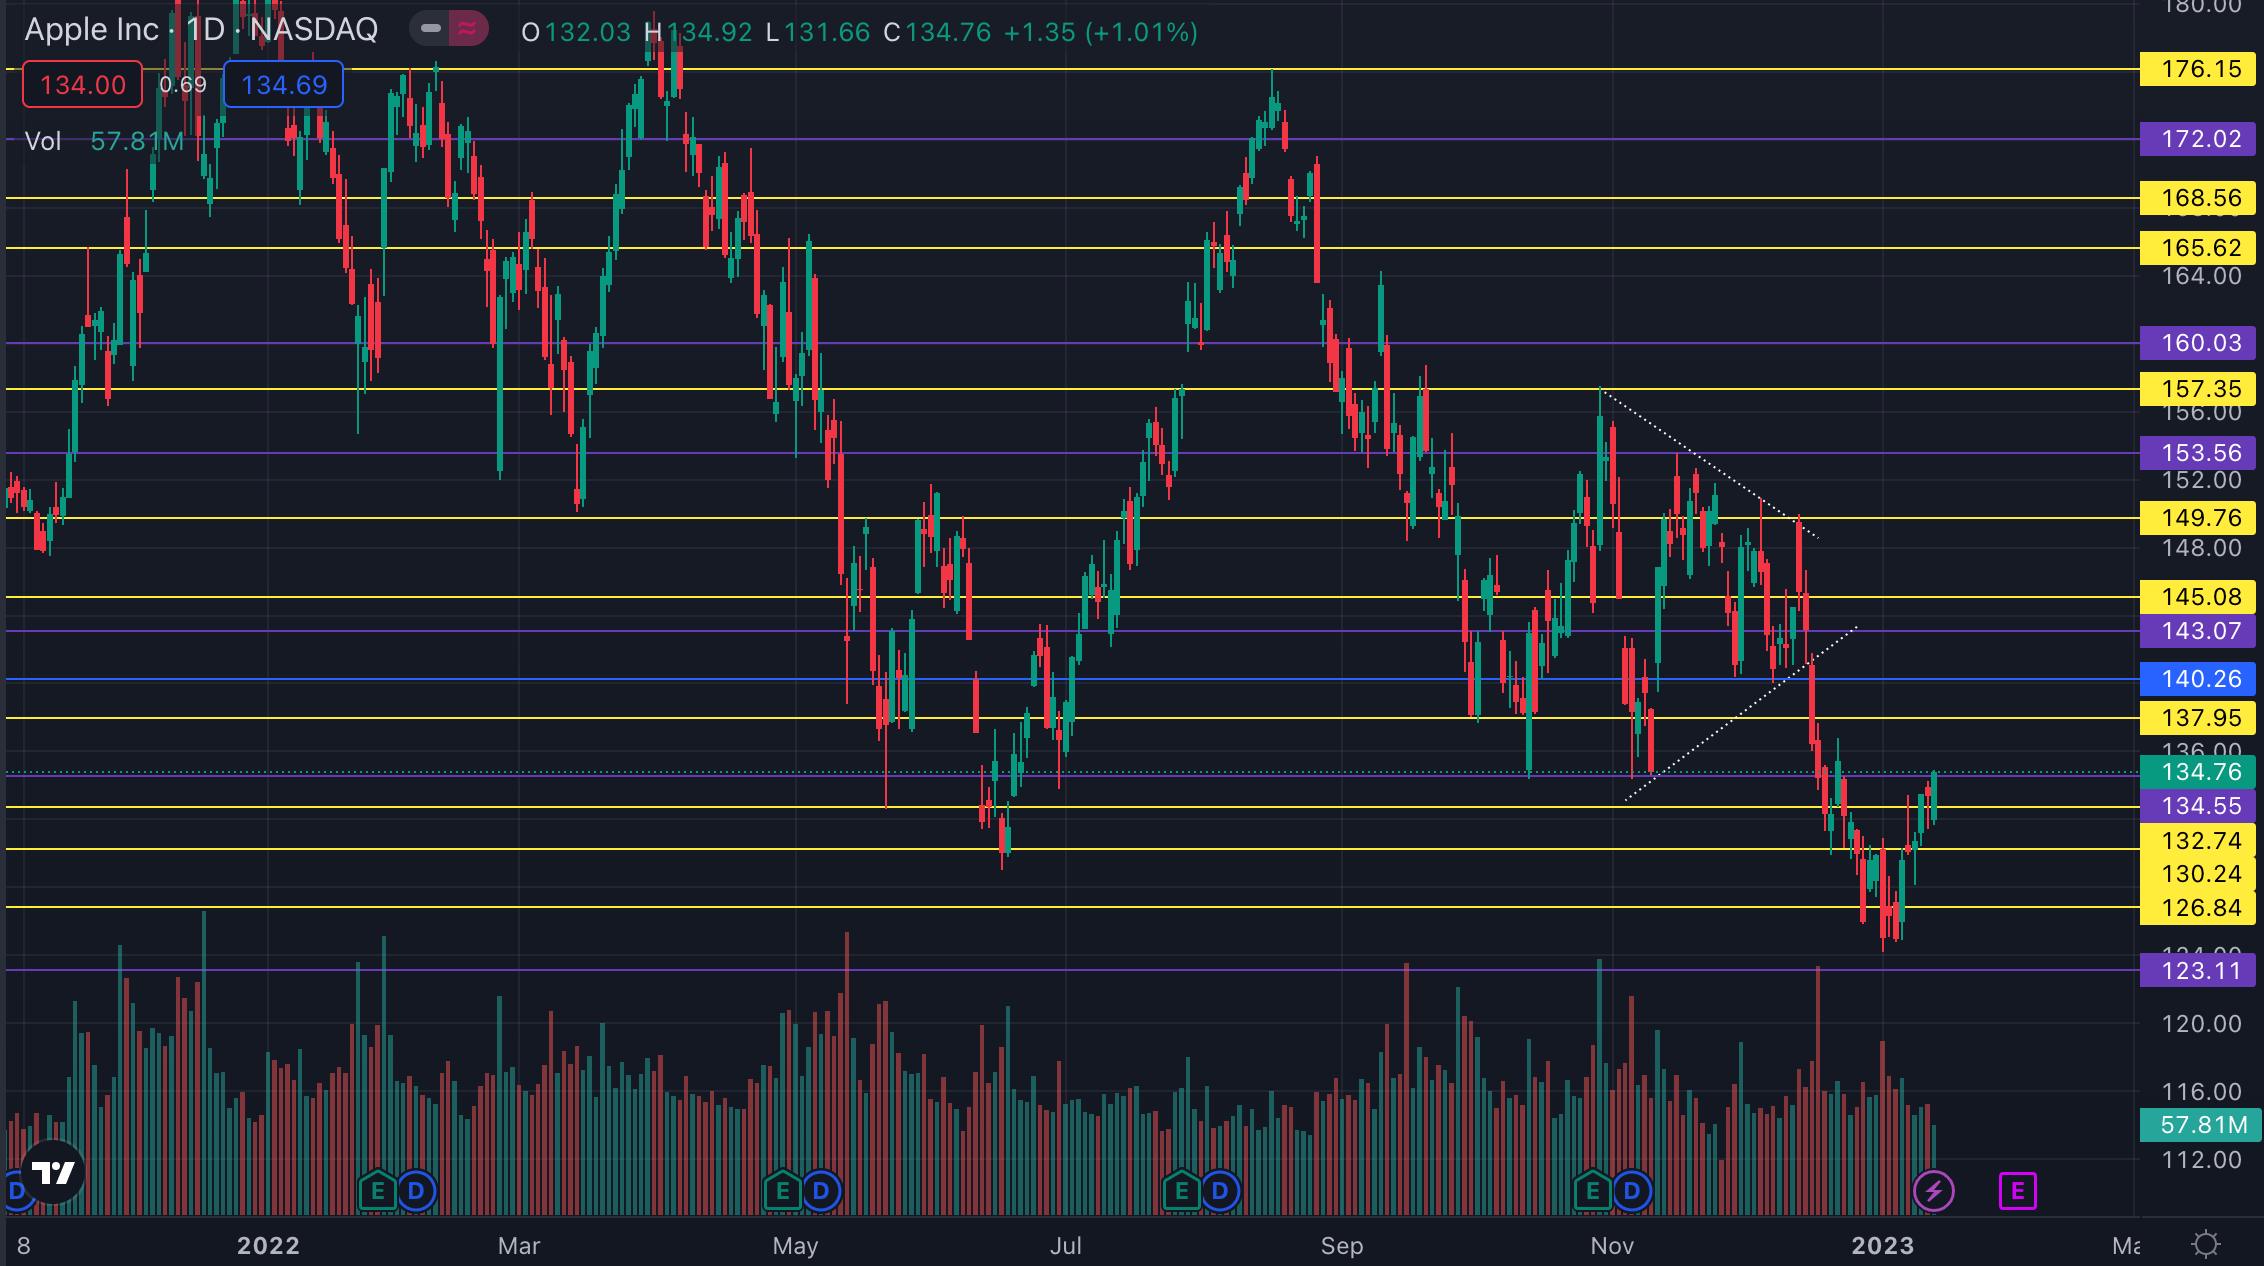The width and height of the screenshot is (2264, 1266).
Task: Open chart settings gear icon
Action: point(2205,1244)
